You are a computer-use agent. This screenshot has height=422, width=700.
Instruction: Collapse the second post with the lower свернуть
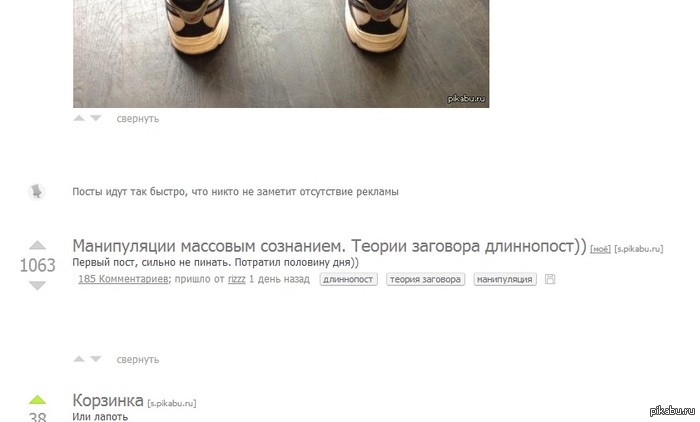click(138, 359)
